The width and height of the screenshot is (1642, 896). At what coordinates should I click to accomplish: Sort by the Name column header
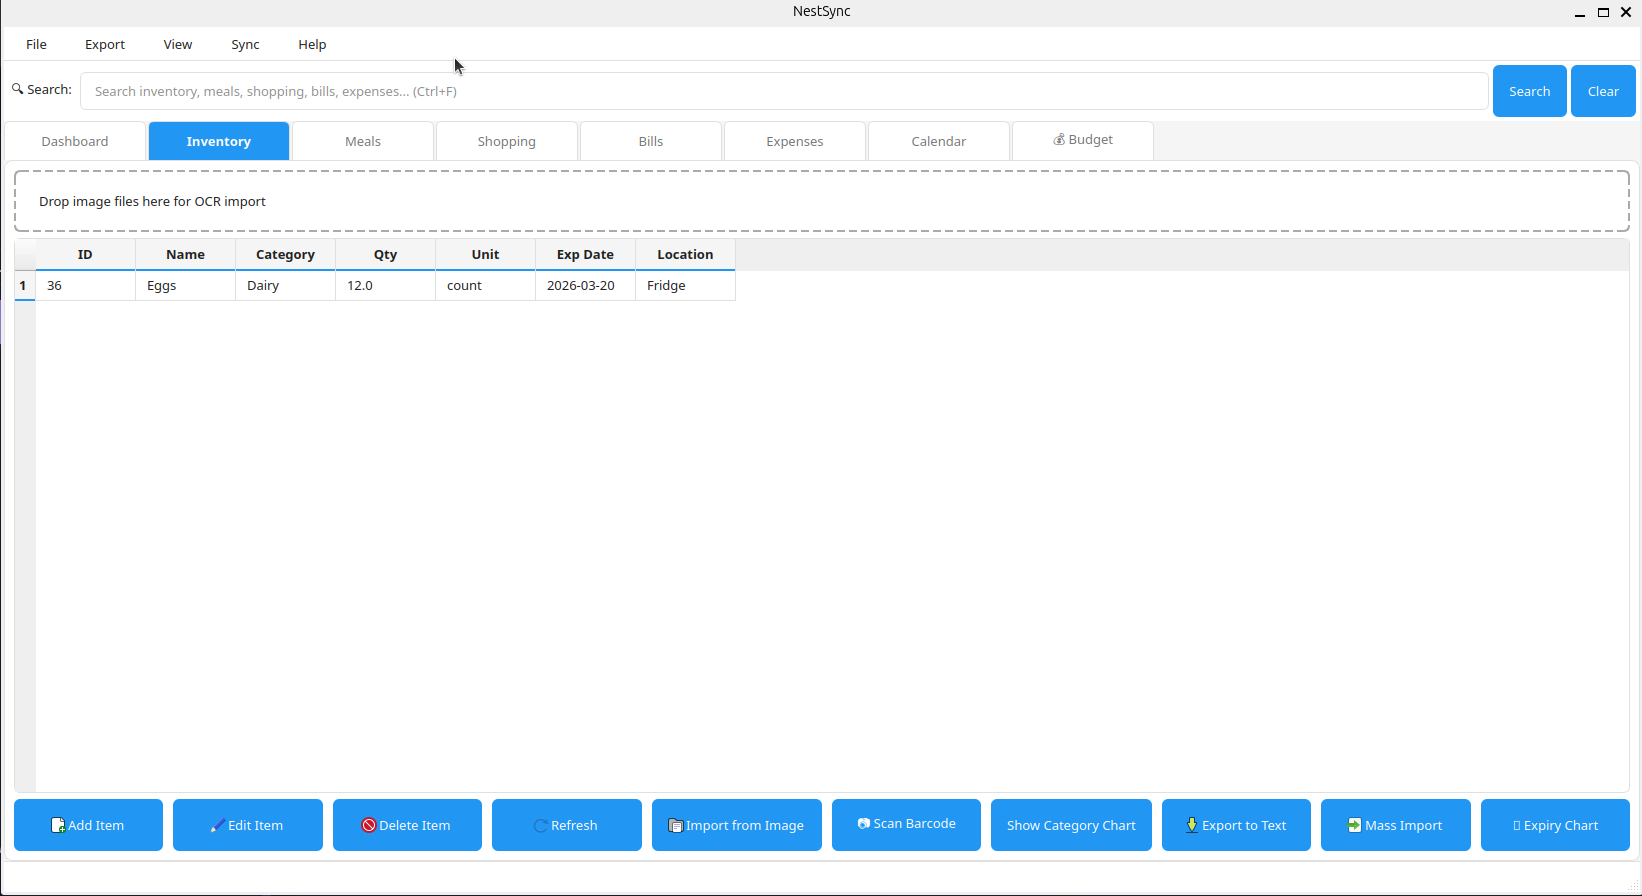coord(185,254)
